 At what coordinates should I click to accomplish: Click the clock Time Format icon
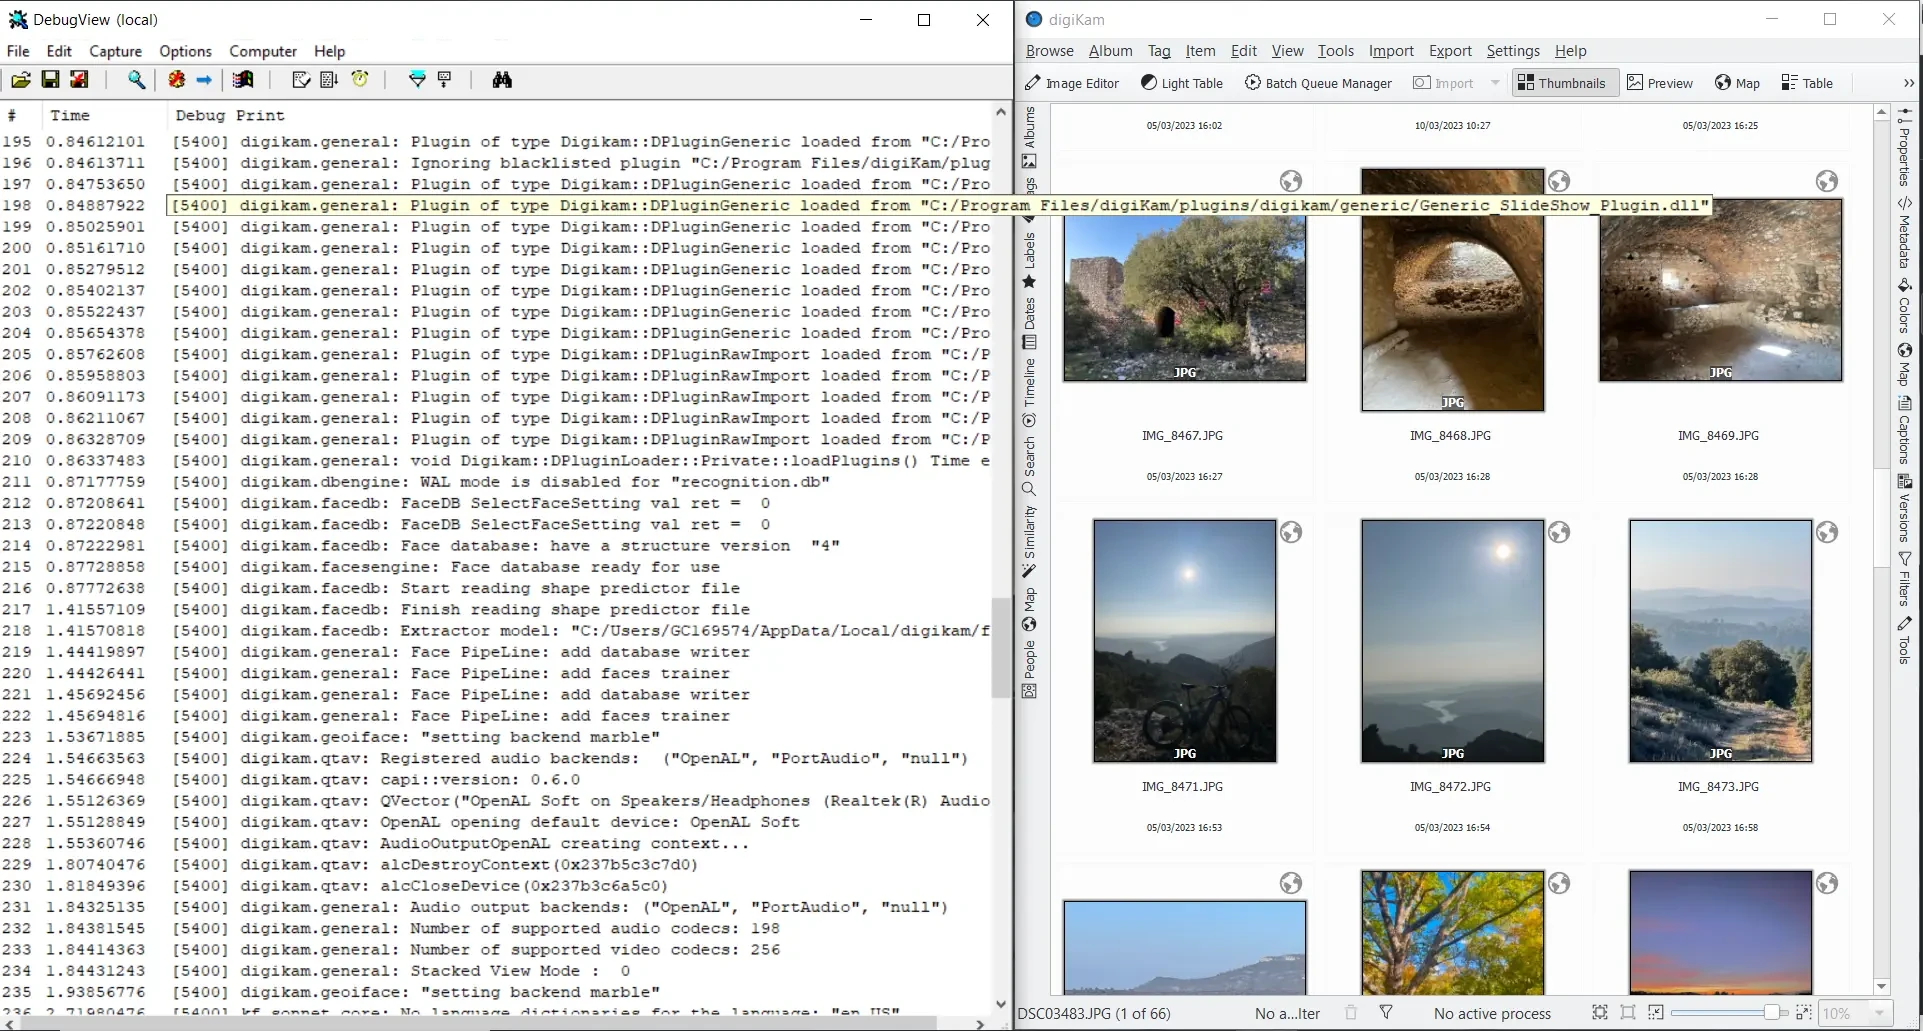click(360, 80)
